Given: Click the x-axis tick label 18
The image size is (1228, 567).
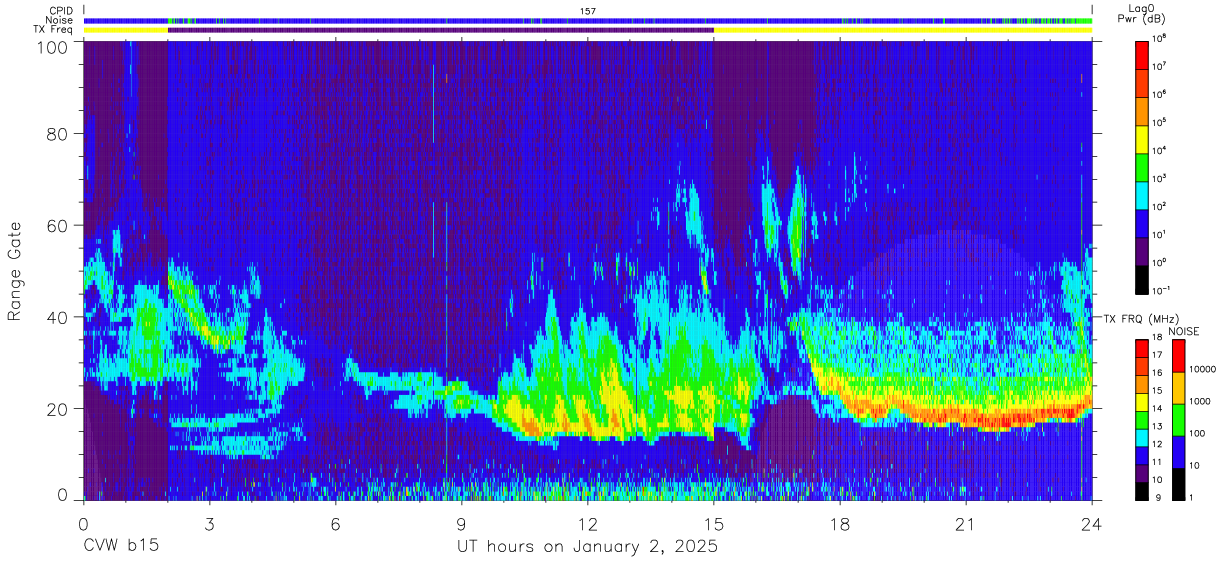Looking at the screenshot, I should point(840,524).
